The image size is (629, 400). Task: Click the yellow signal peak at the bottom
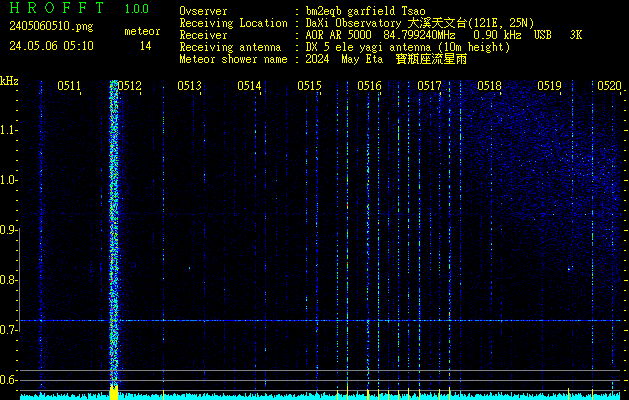[x=113, y=392]
